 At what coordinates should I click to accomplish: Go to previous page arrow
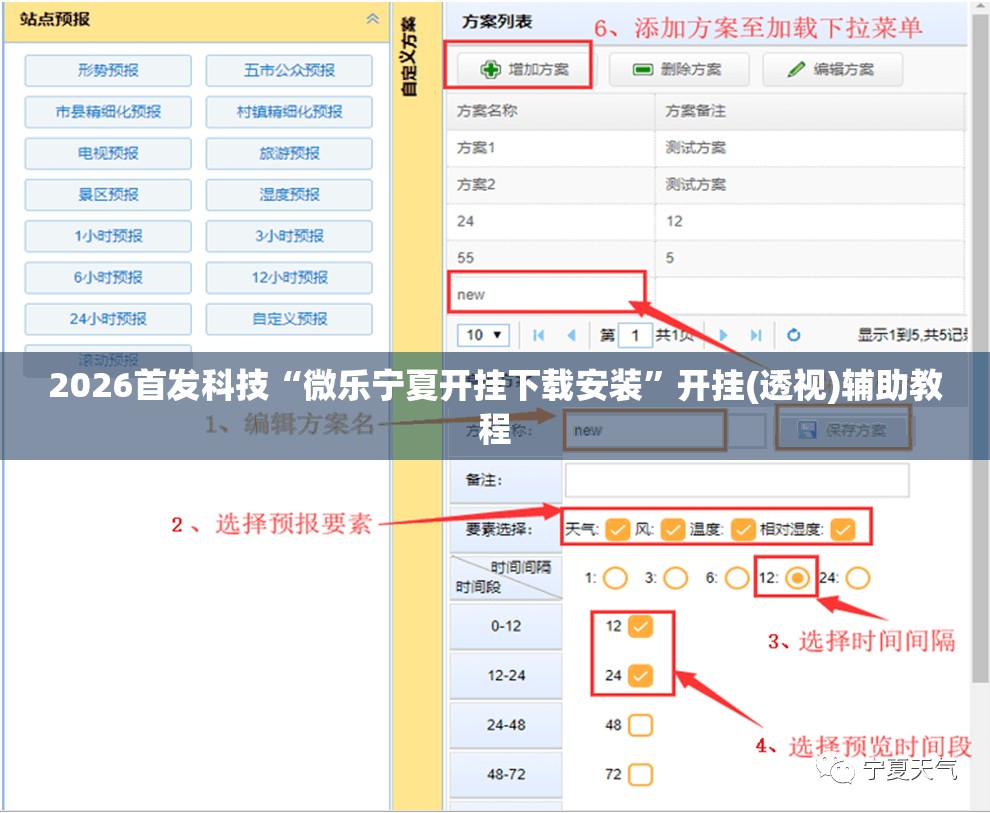click(571, 335)
